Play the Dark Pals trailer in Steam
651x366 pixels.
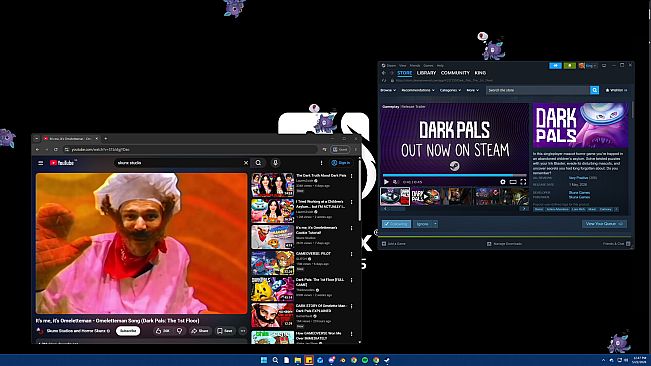coord(386,182)
